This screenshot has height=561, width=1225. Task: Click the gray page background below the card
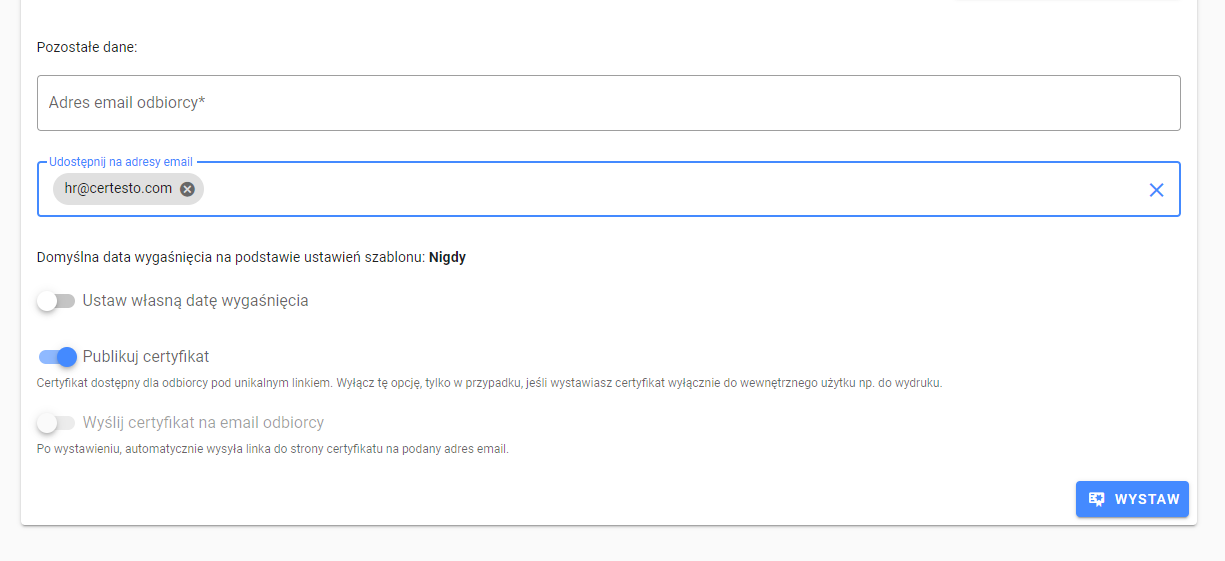pos(612,545)
